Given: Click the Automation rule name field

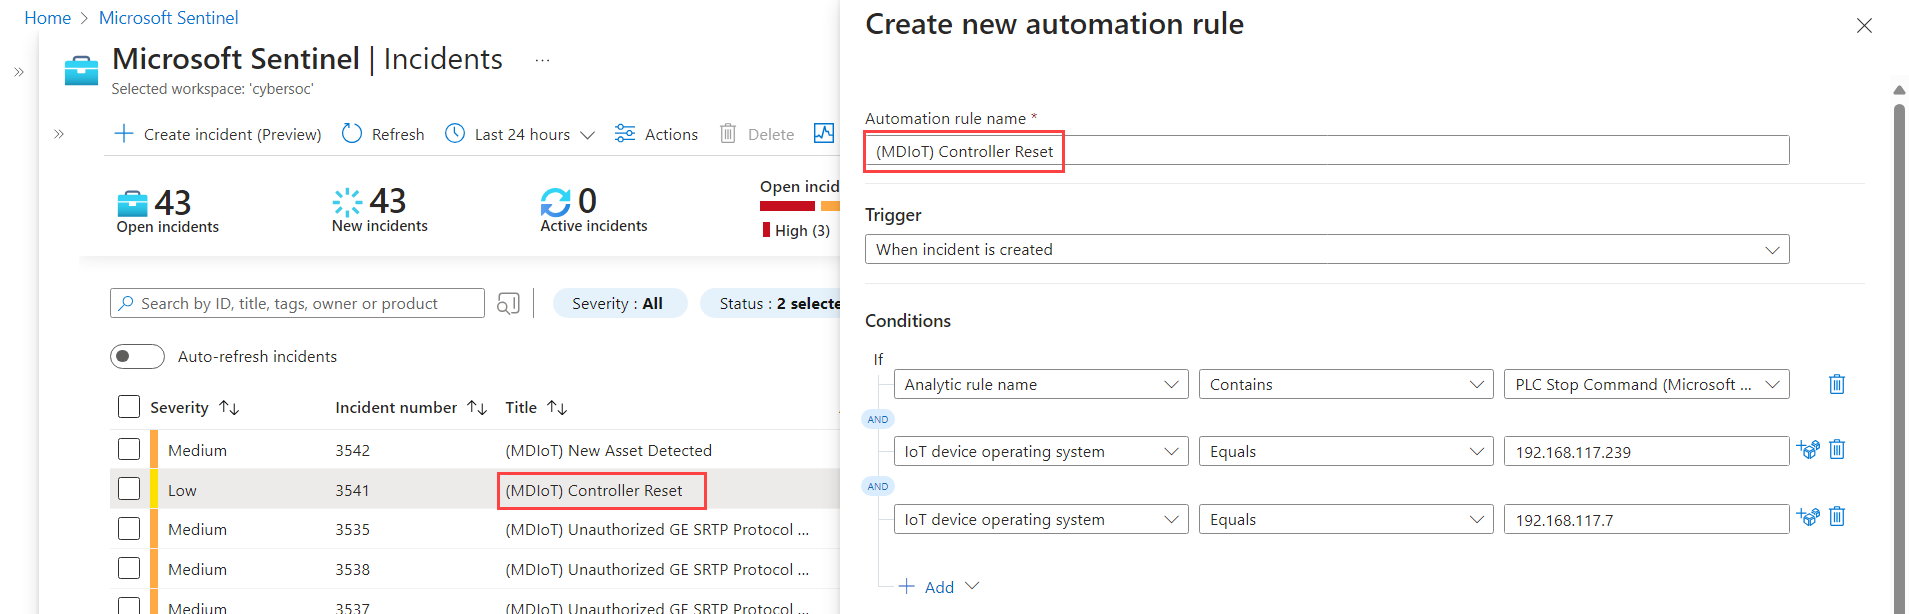Looking at the screenshot, I should coord(1327,151).
